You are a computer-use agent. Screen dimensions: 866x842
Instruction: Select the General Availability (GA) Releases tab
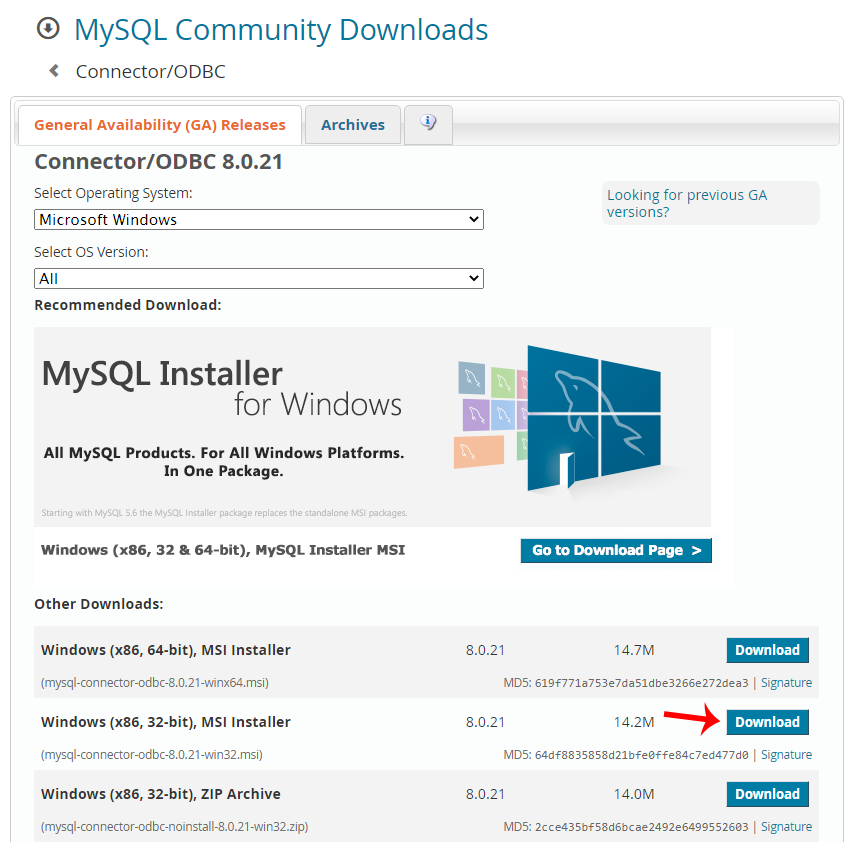coord(160,125)
